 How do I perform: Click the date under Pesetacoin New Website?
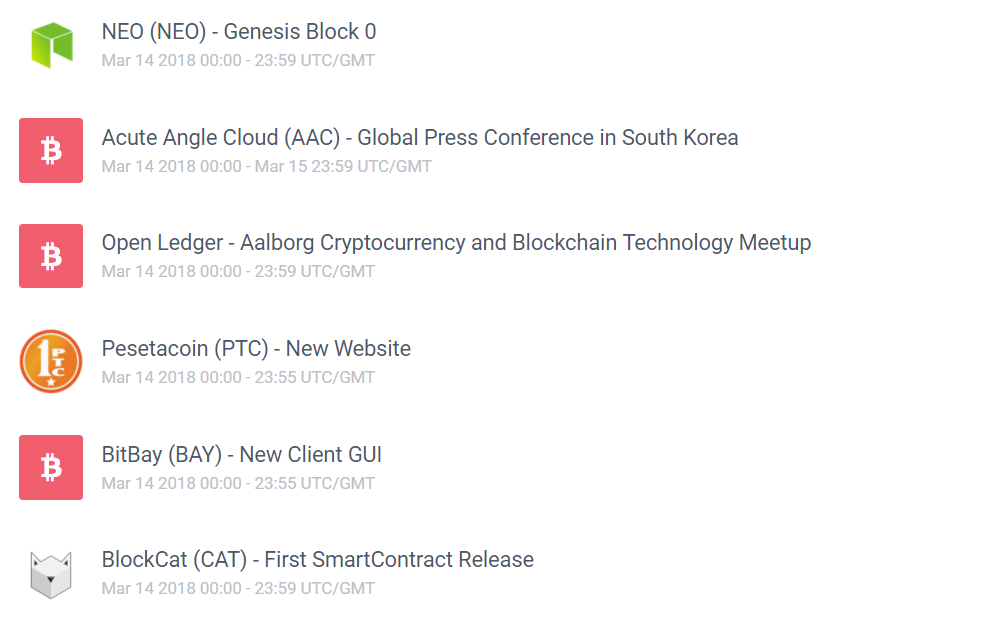238,377
